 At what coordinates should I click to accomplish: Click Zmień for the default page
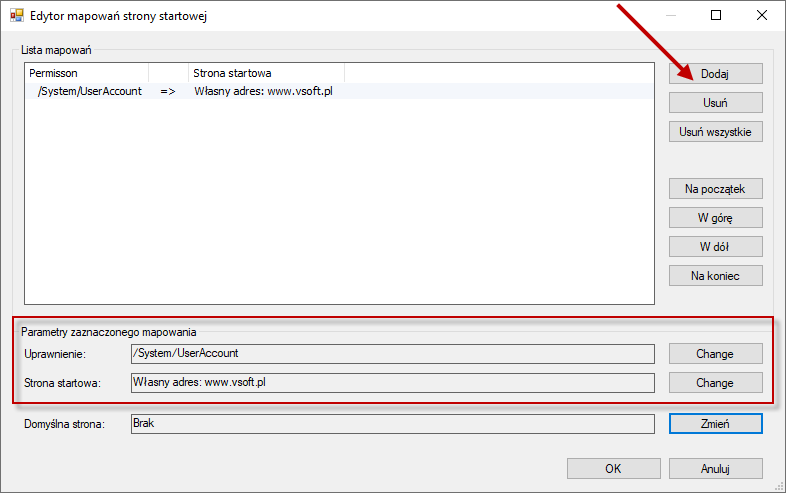715,424
